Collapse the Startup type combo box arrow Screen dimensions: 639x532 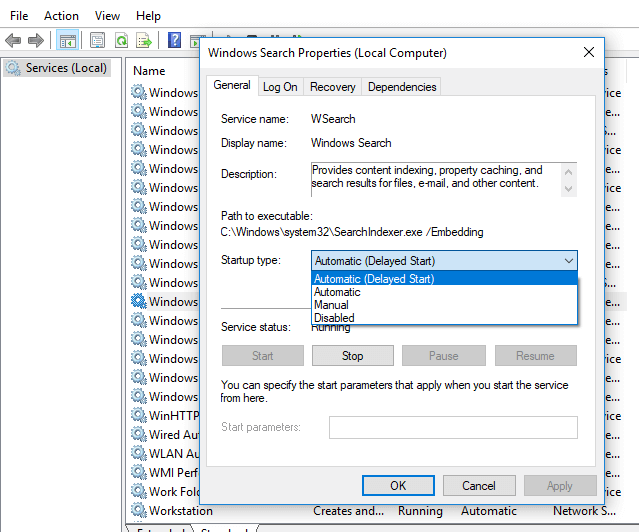click(x=569, y=260)
